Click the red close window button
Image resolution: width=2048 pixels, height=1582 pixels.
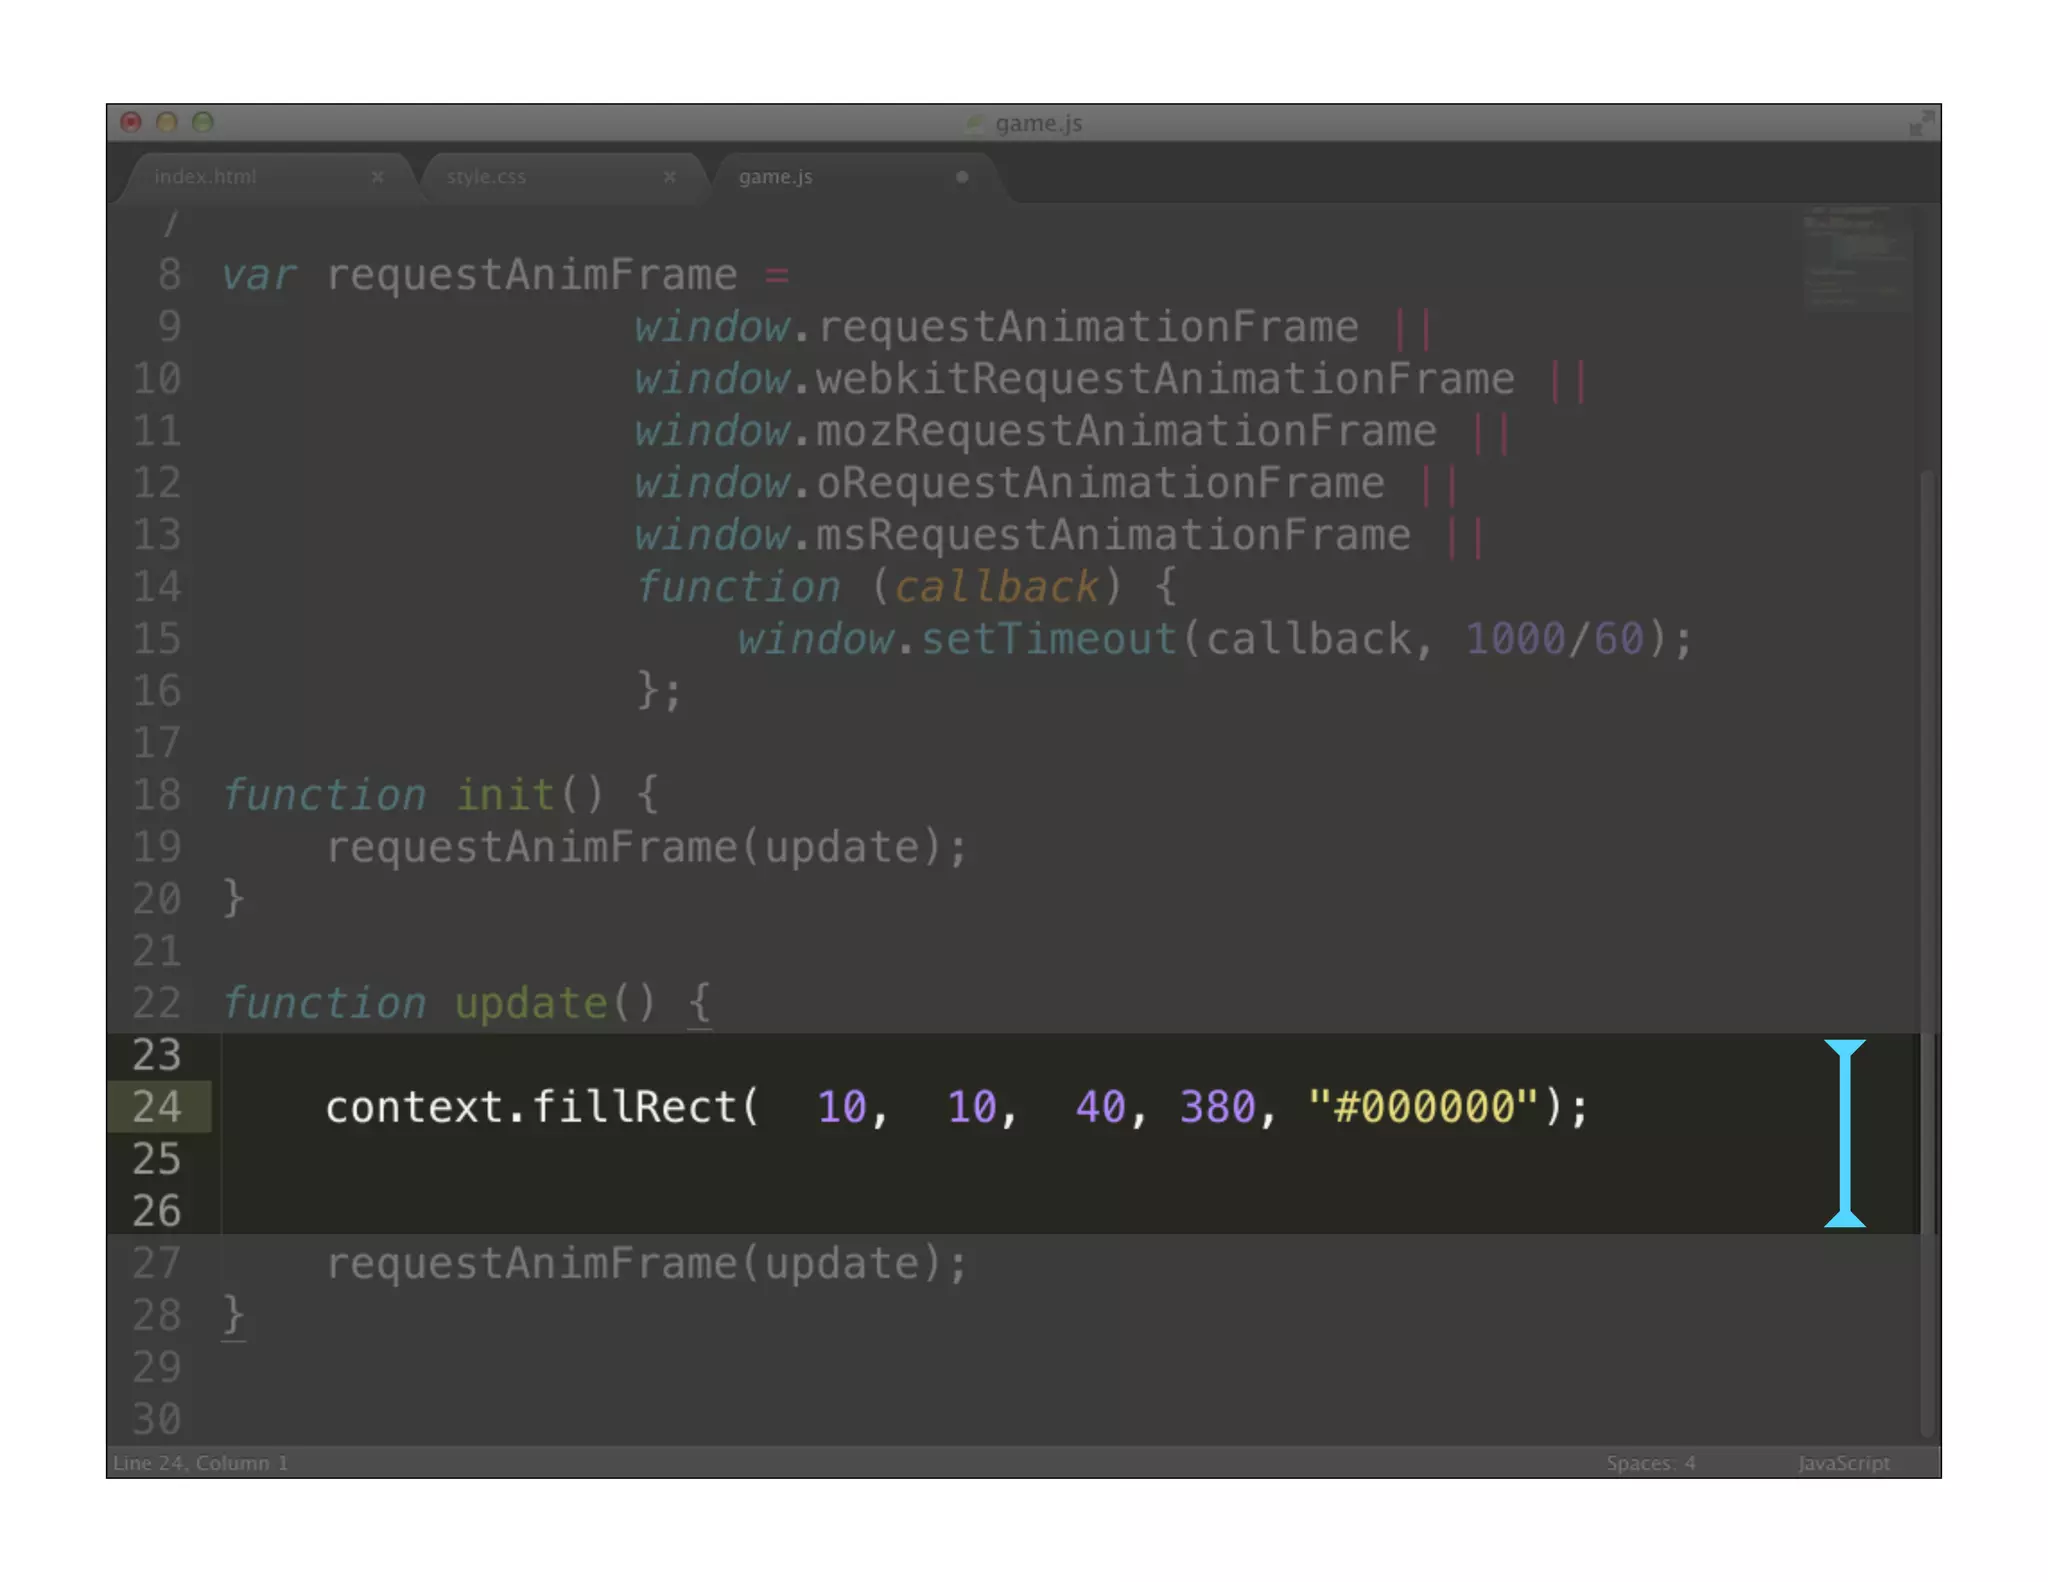click(x=131, y=122)
